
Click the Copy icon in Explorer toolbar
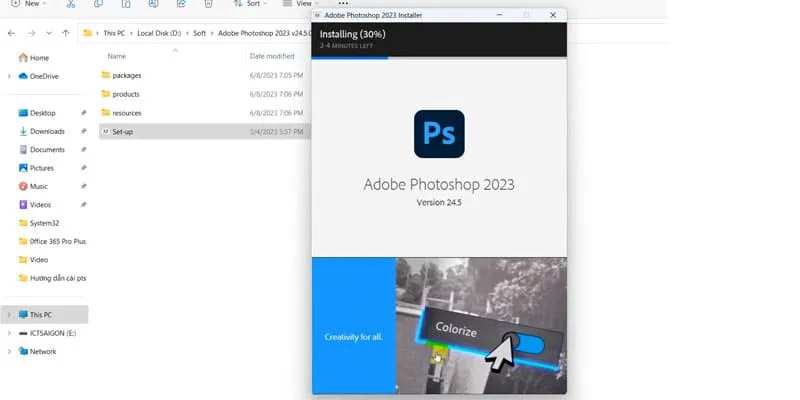pyautogui.click(x=98, y=4)
